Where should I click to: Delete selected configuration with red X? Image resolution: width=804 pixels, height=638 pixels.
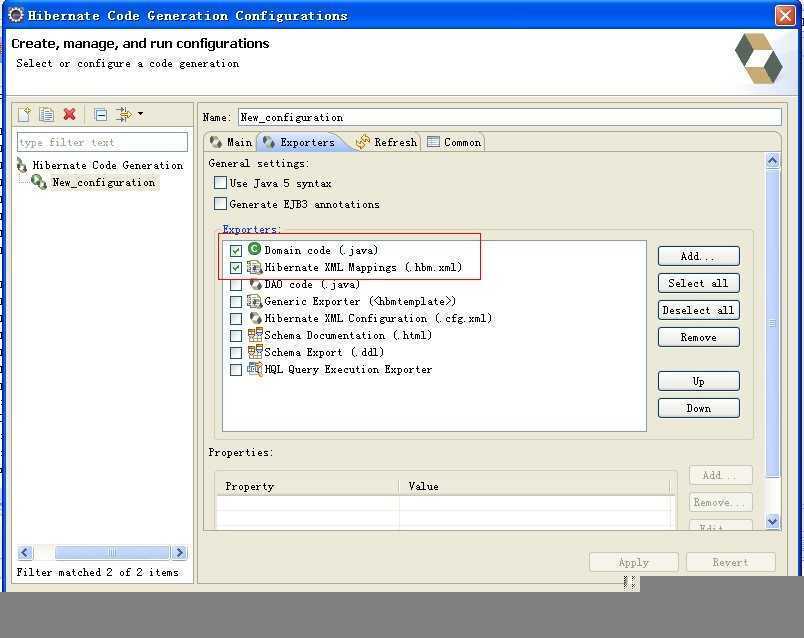pyautogui.click(x=70, y=114)
